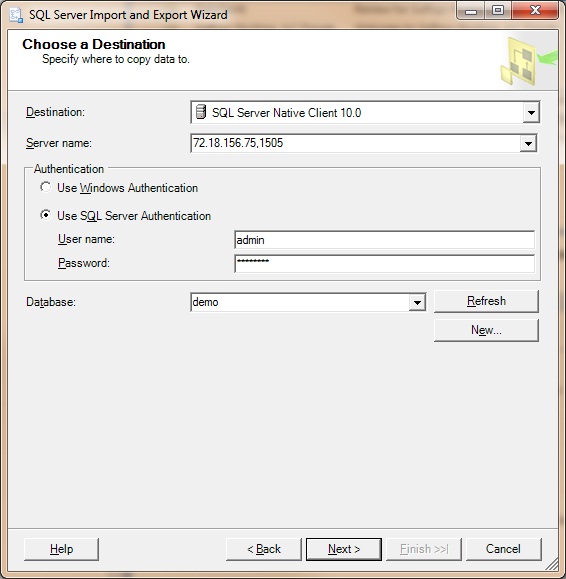Image resolution: width=566 pixels, height=579 pixels.
Task: Click the New... database button
Action: point(486,330)
